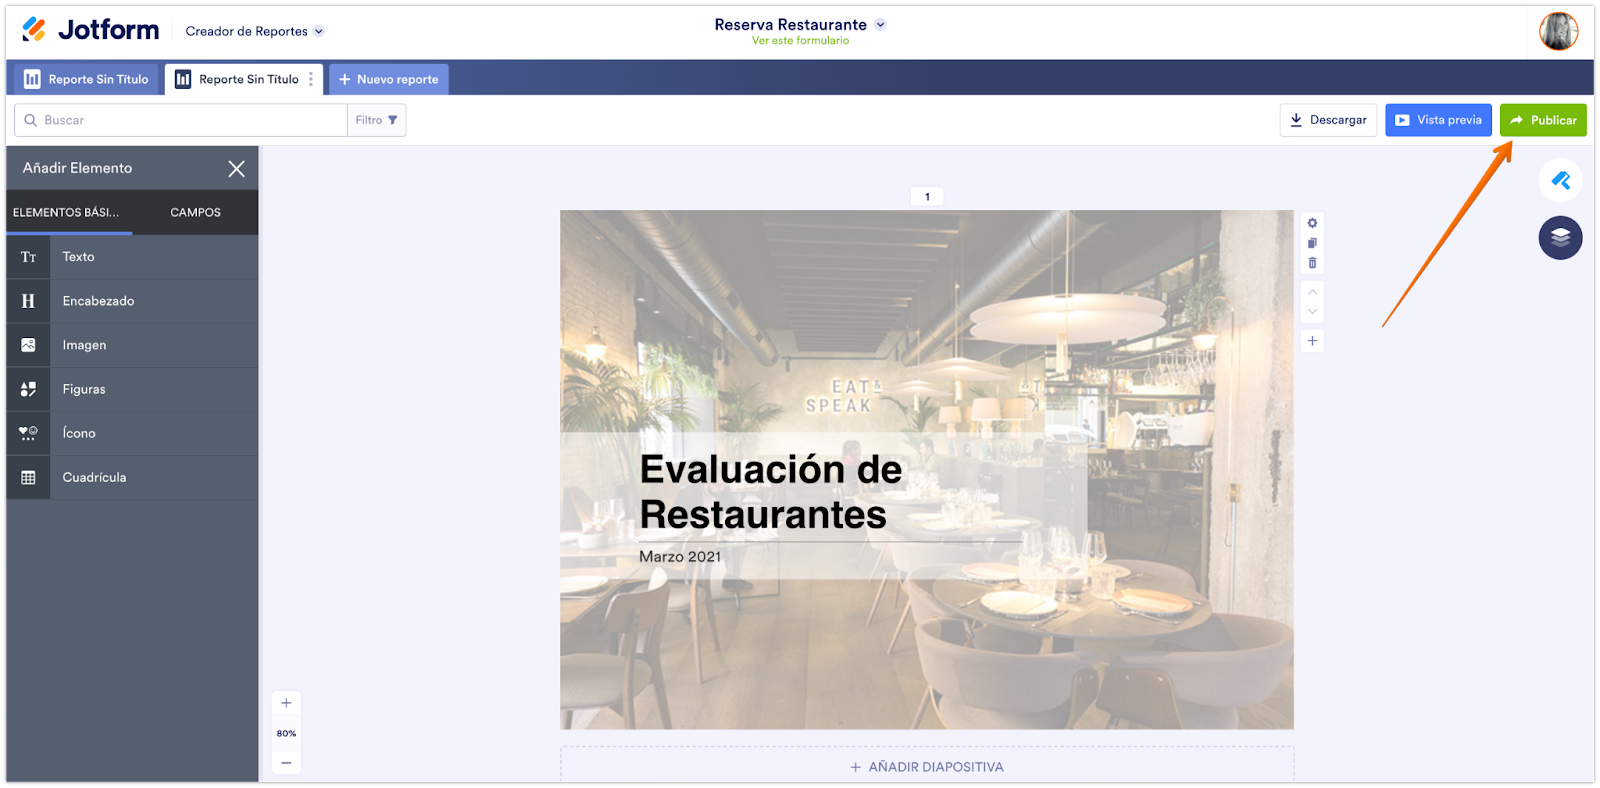1600x788 pixels.
Task: Open the paint roller designer tool
Action: pyautogui.click(x=1560, y=181)
